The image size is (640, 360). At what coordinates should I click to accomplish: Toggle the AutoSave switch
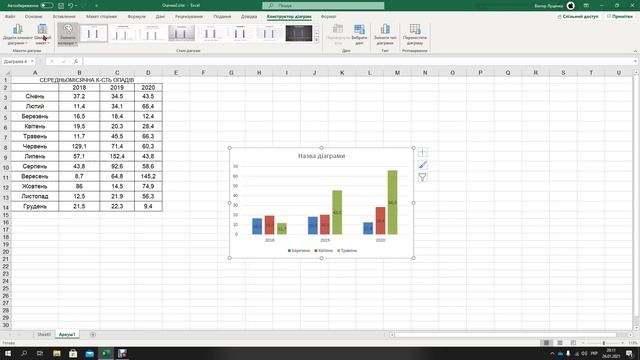pyautogui.click(x=47, y=5)
